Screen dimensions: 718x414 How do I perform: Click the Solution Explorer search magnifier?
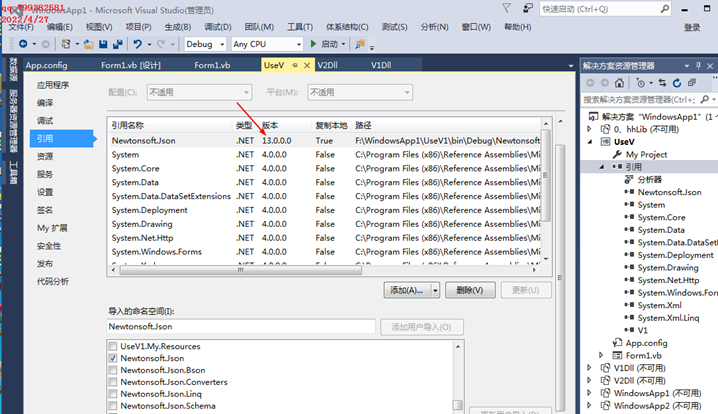pyautogui.click(x=705, y=99)
